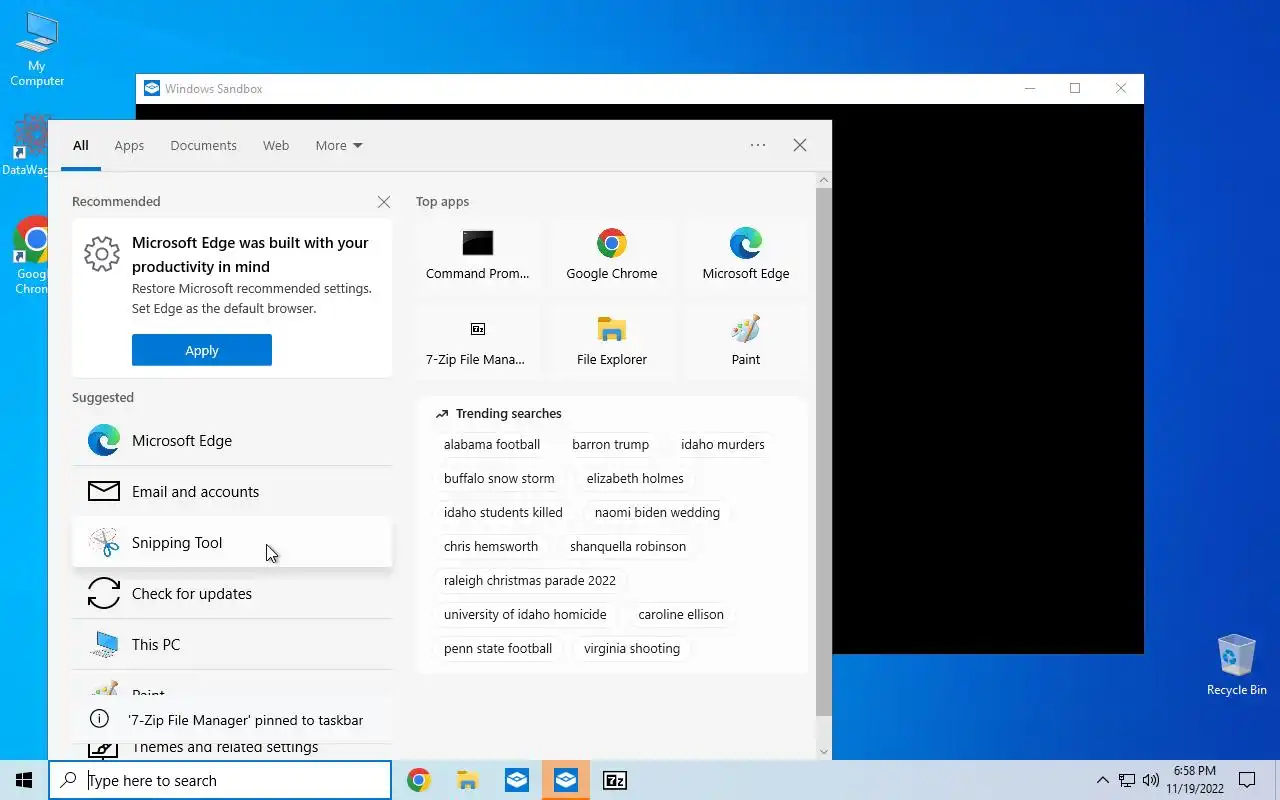
Task: Search trending idaho murders
Action: (723, 444)
